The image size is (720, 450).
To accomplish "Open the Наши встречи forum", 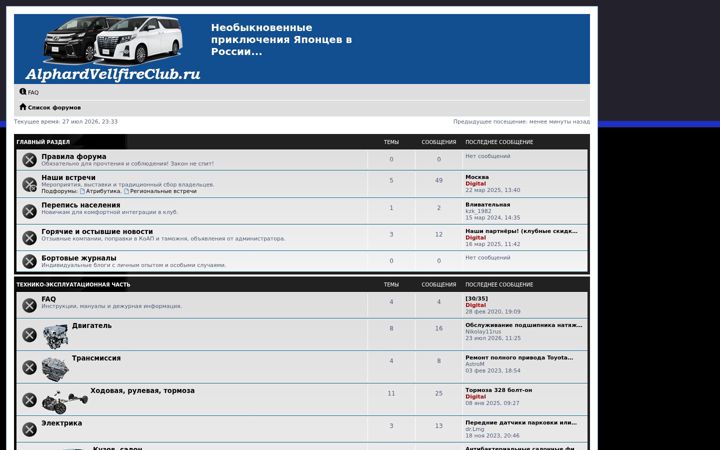I will pyautogui.click(x=68, y=178).
